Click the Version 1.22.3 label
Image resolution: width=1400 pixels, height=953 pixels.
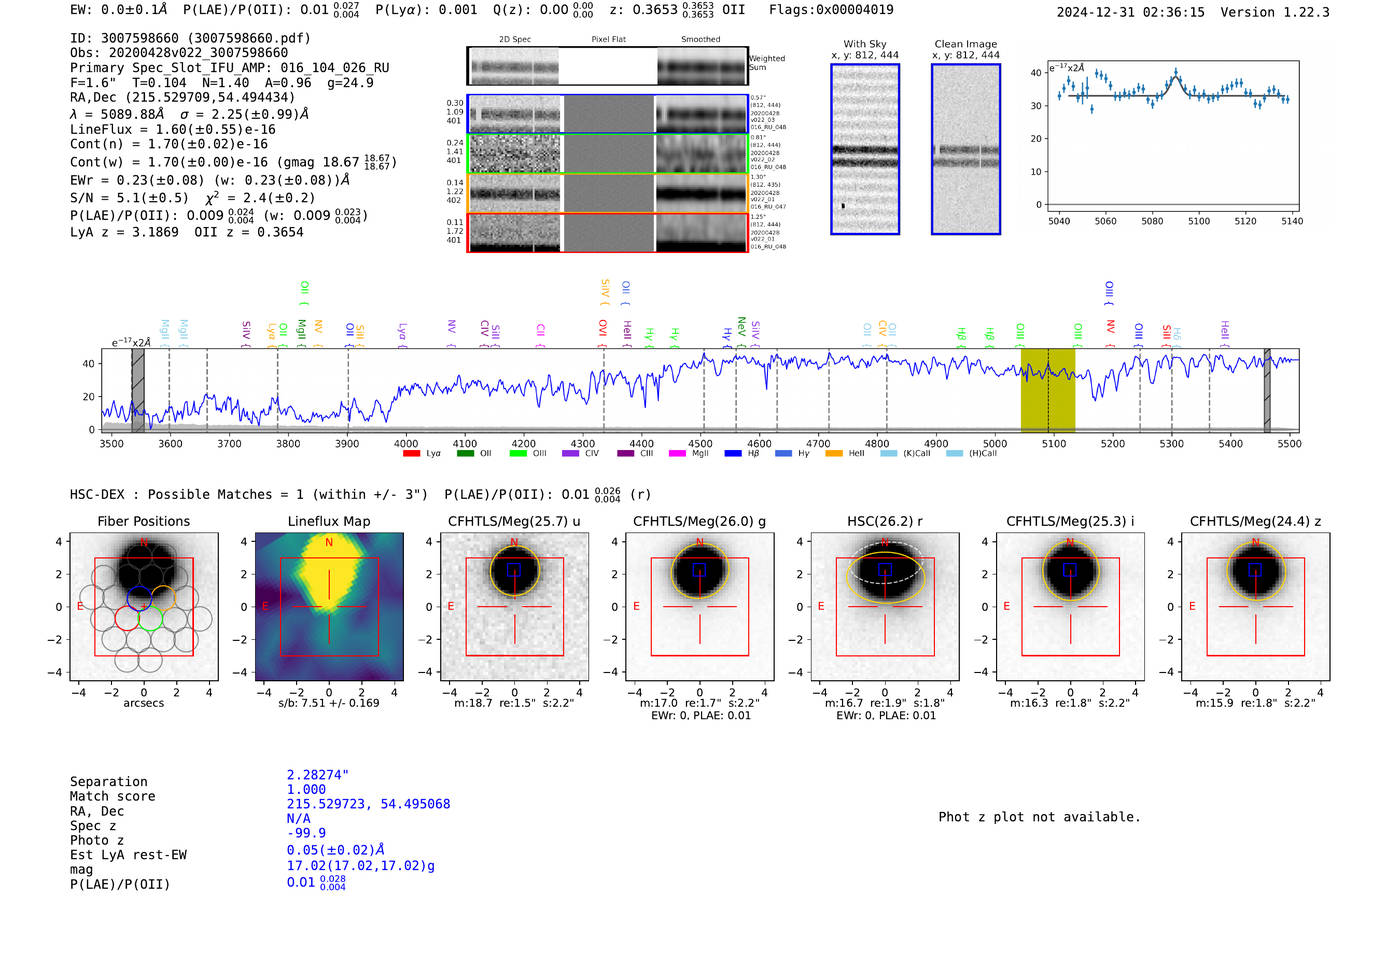(x=1275, y=12)
